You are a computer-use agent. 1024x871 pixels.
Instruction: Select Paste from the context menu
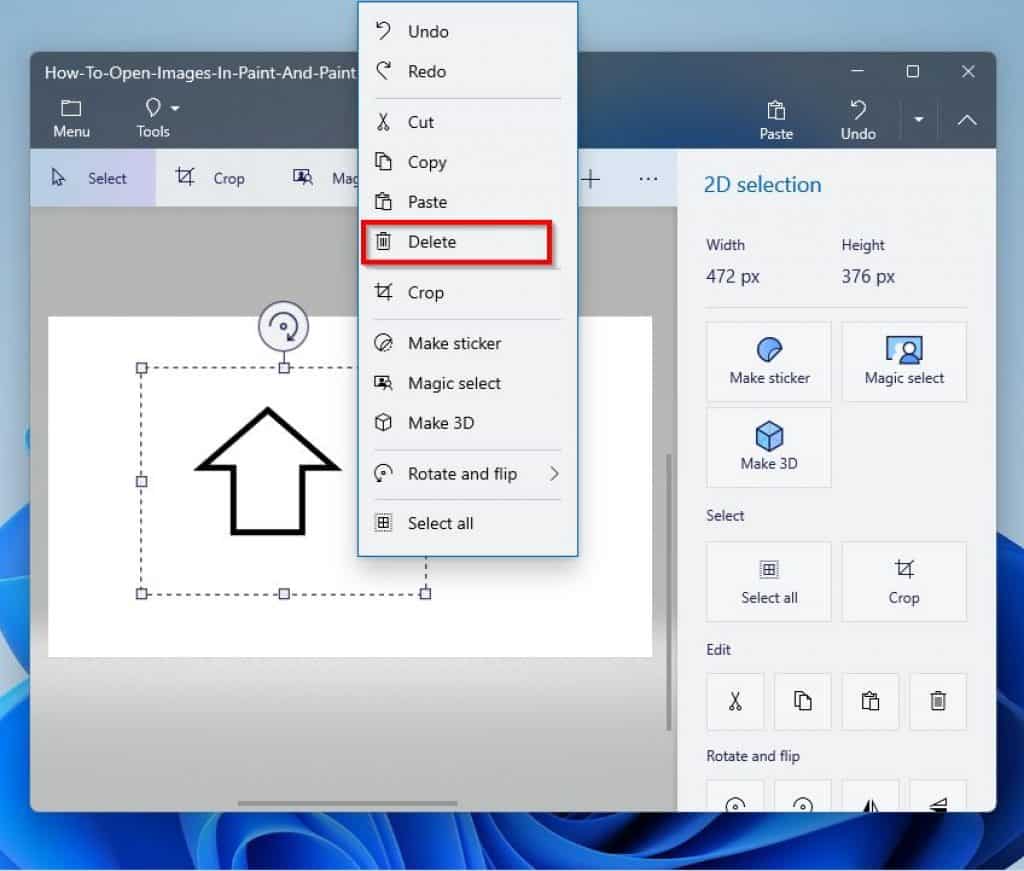point(468,202)
